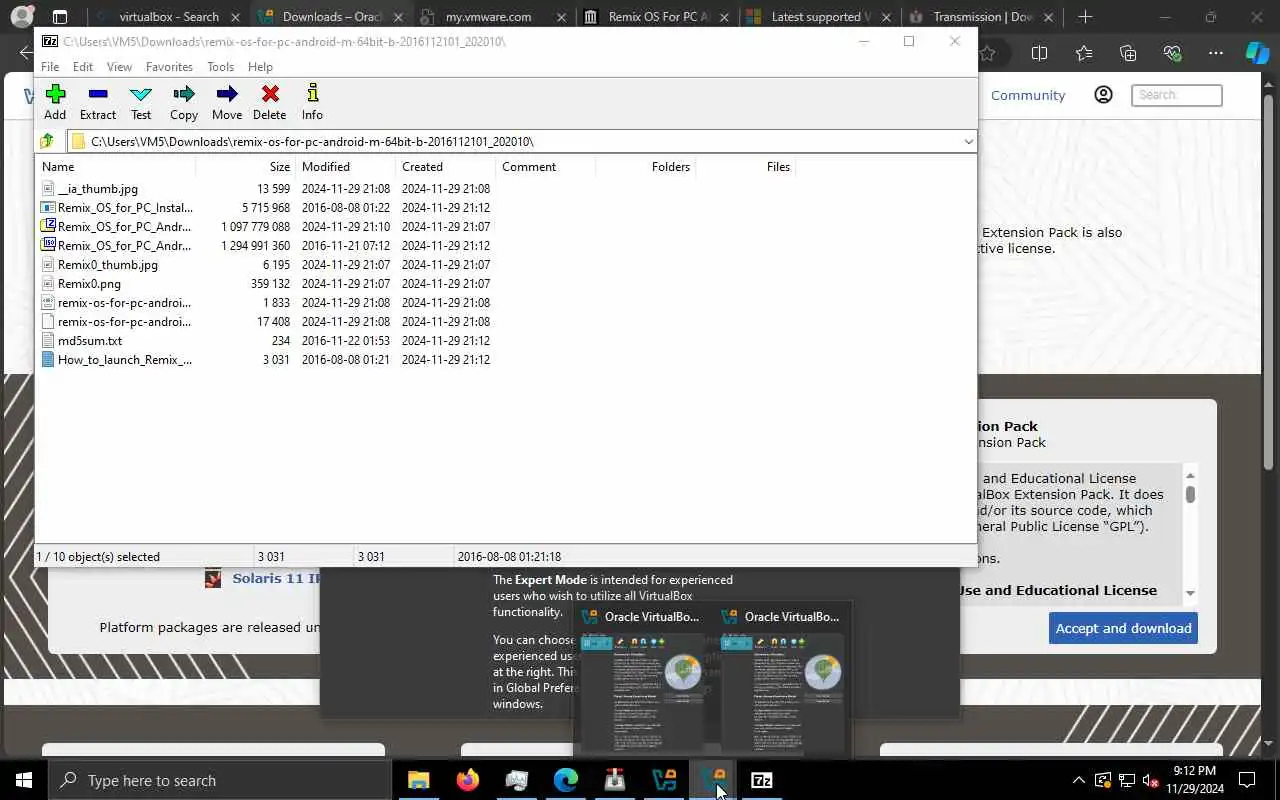Click the Files column header

(745, 167)
